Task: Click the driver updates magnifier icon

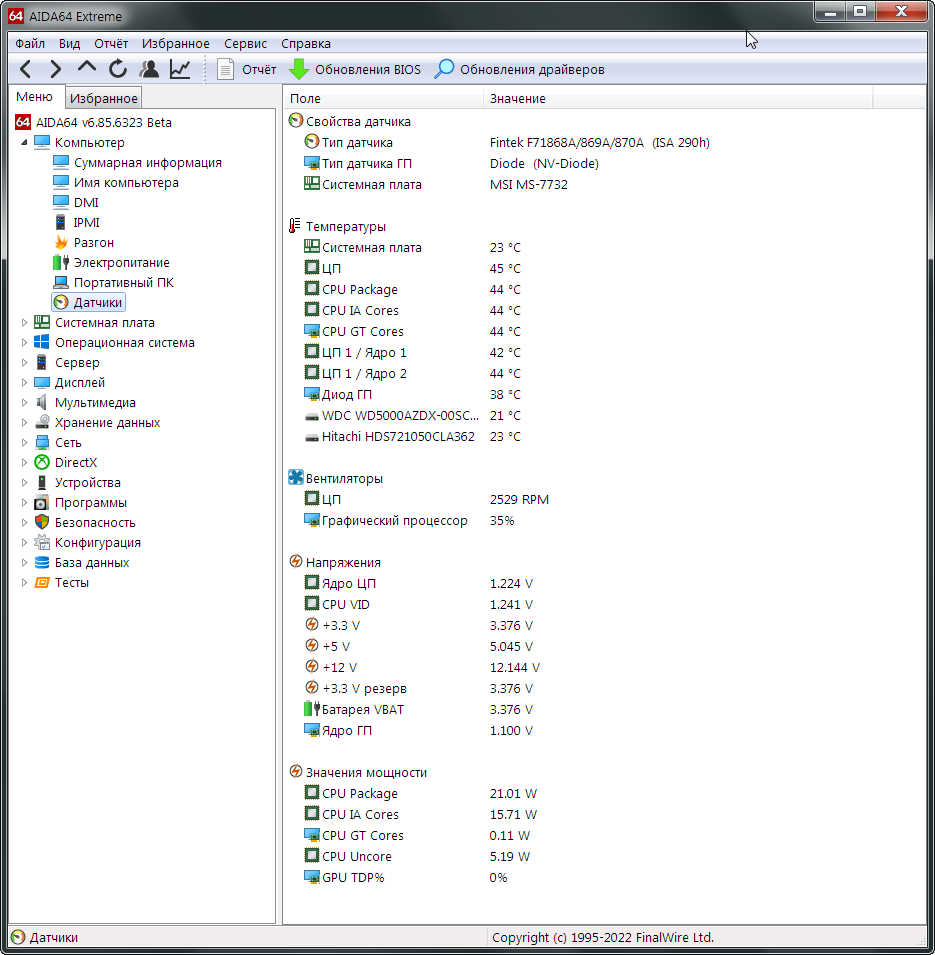Action: (x=444, y=69)
